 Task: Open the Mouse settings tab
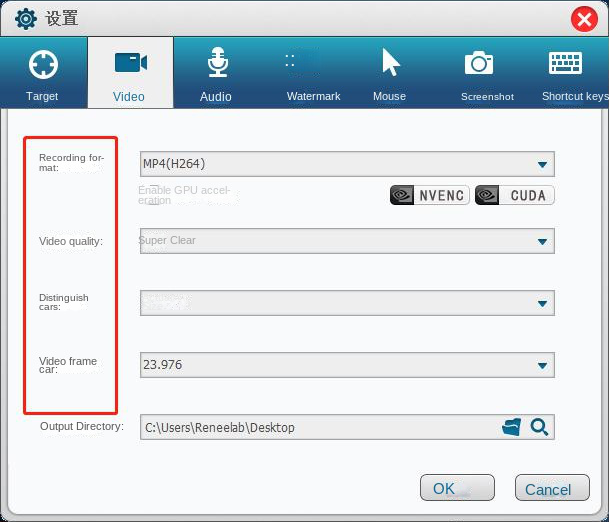tap(390, 73)
